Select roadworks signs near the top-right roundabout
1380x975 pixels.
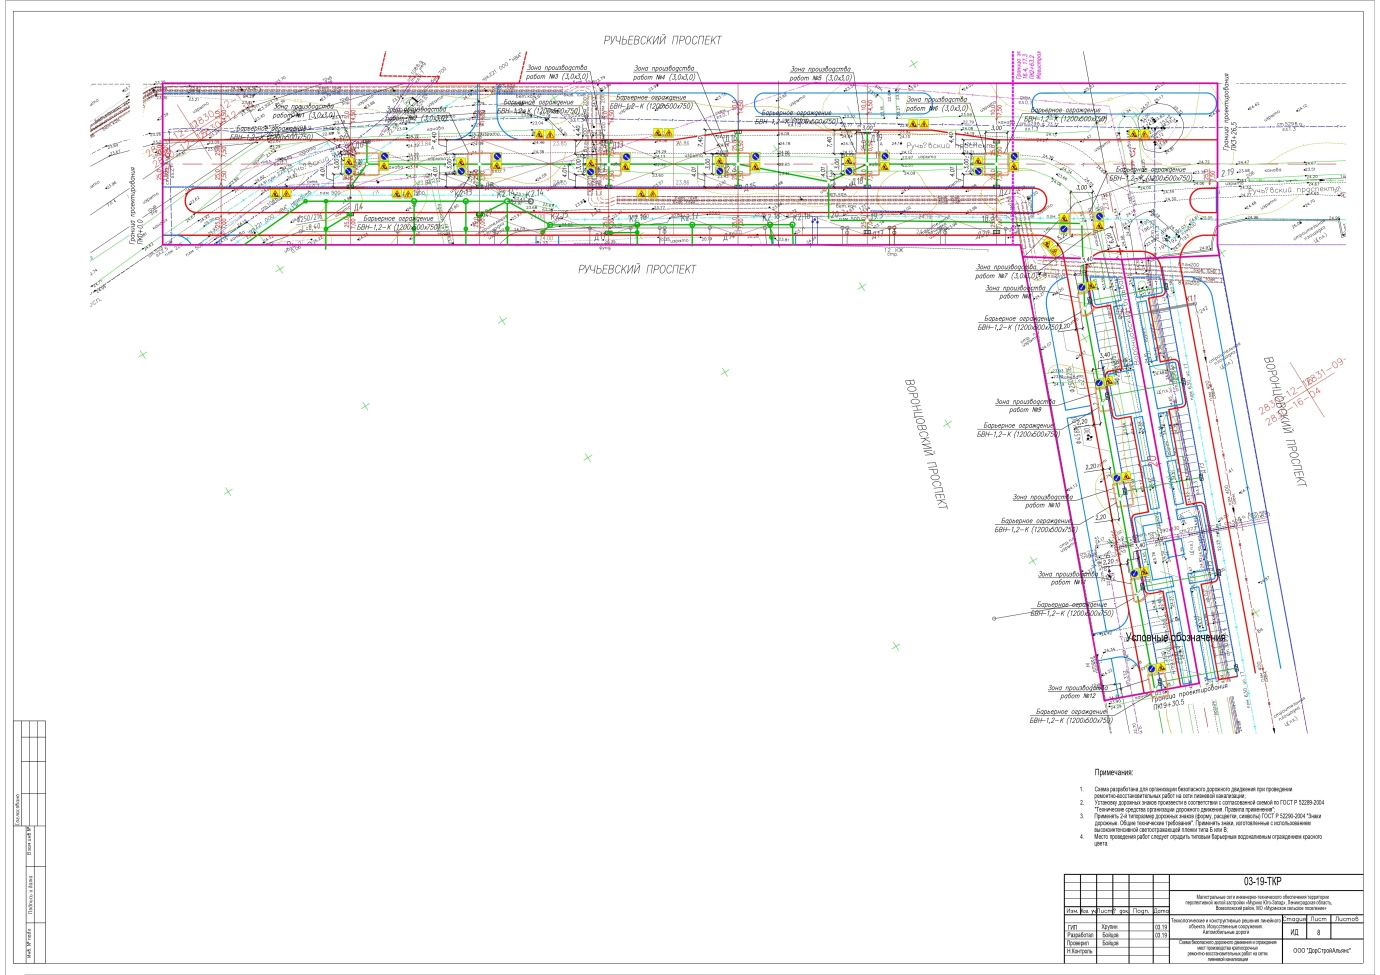[x=1135, y=134]
